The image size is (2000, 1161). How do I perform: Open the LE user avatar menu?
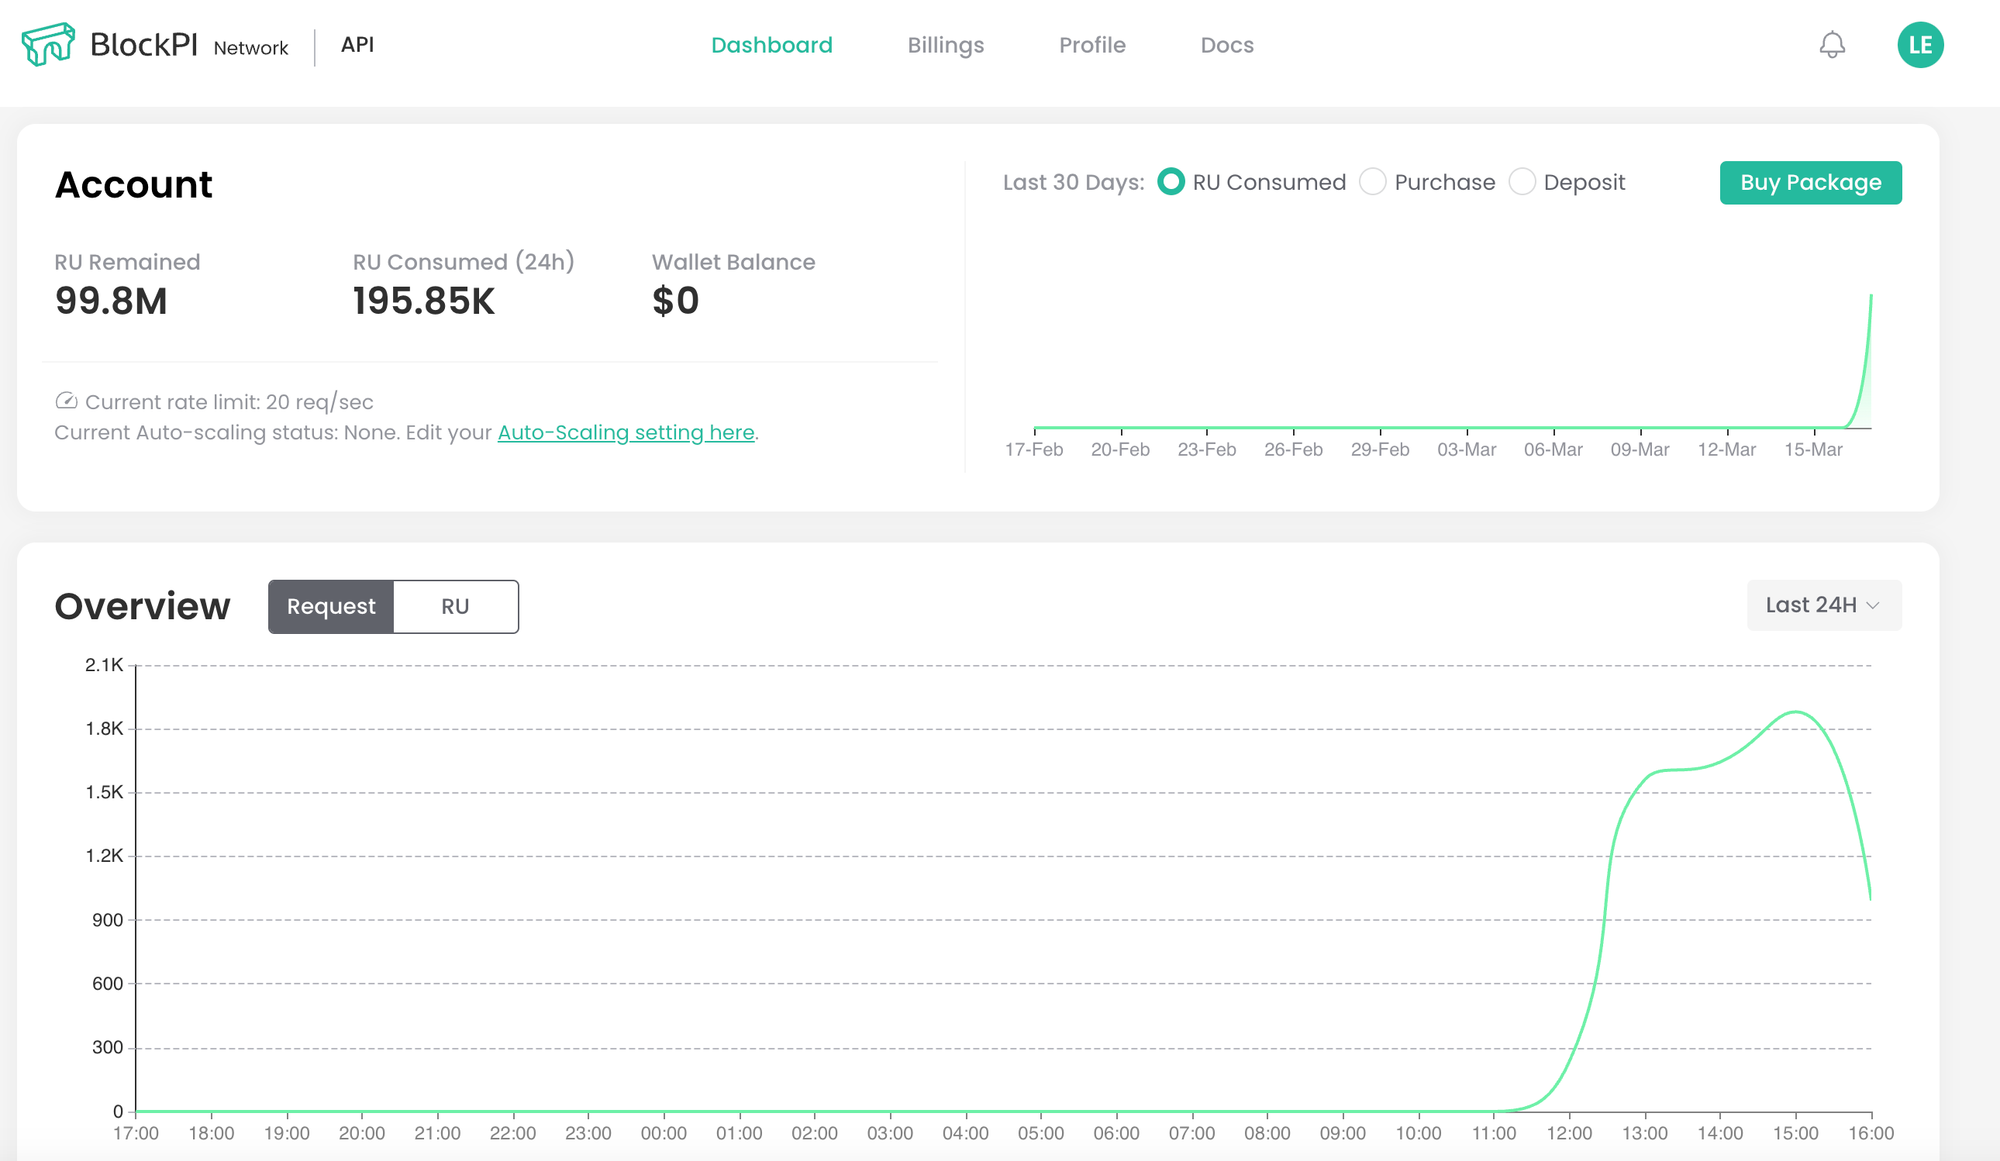click(1920, 45)
